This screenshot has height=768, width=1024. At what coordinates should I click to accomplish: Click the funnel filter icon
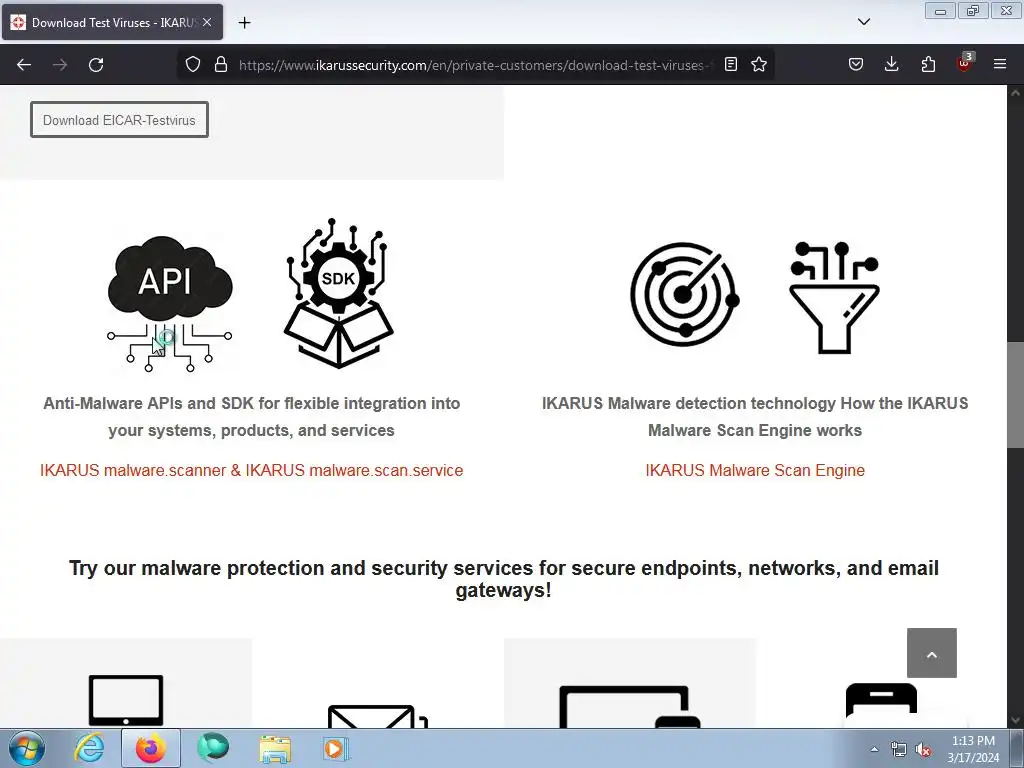[x=835, y=297]
